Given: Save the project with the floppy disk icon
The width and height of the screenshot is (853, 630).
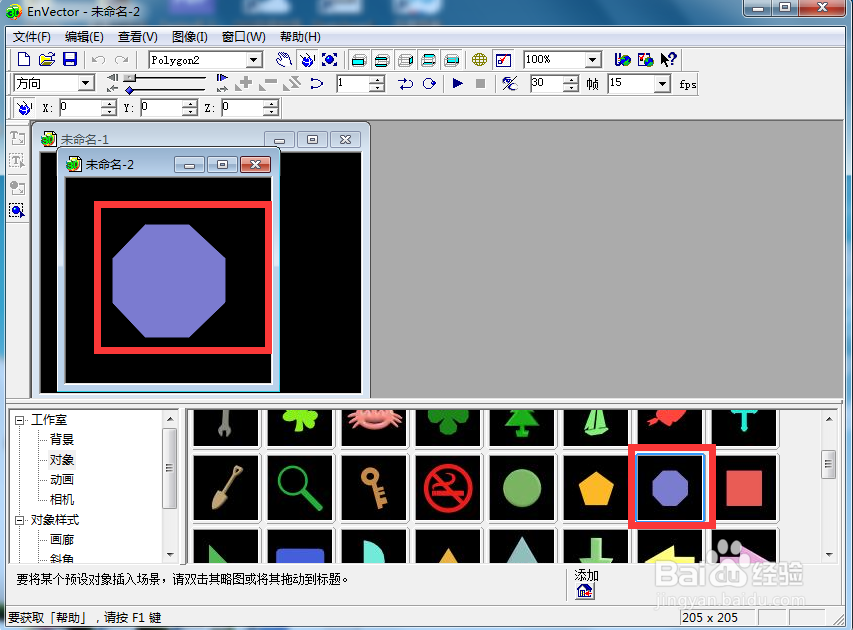Looking at the screenshot, I should [70, 59].
